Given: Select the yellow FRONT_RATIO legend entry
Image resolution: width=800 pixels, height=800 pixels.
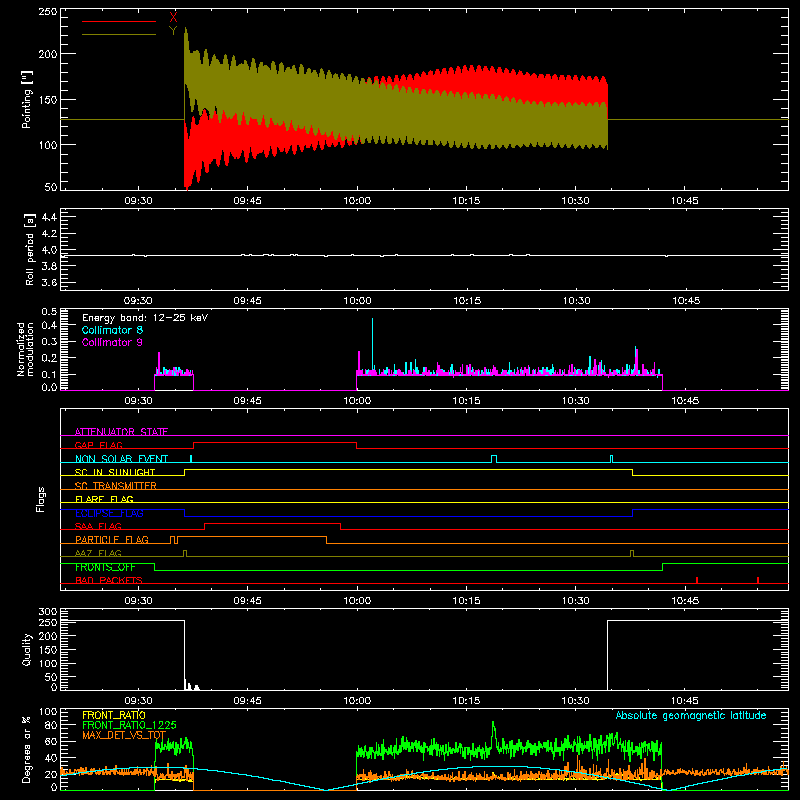Looking at the screenshot, I should 114,715.
